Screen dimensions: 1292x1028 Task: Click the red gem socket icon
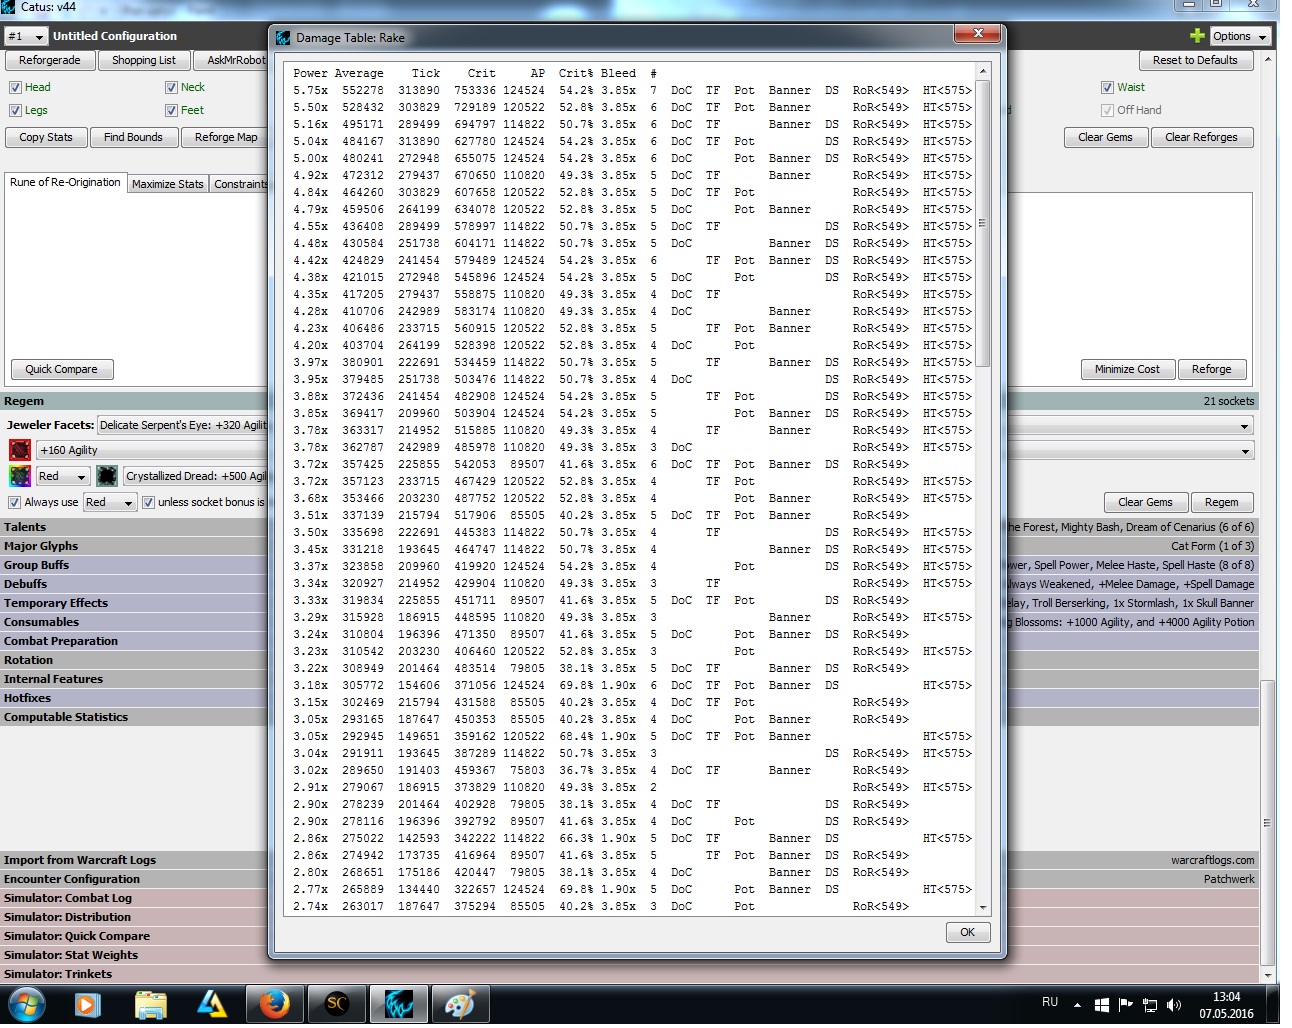point(19,450)
